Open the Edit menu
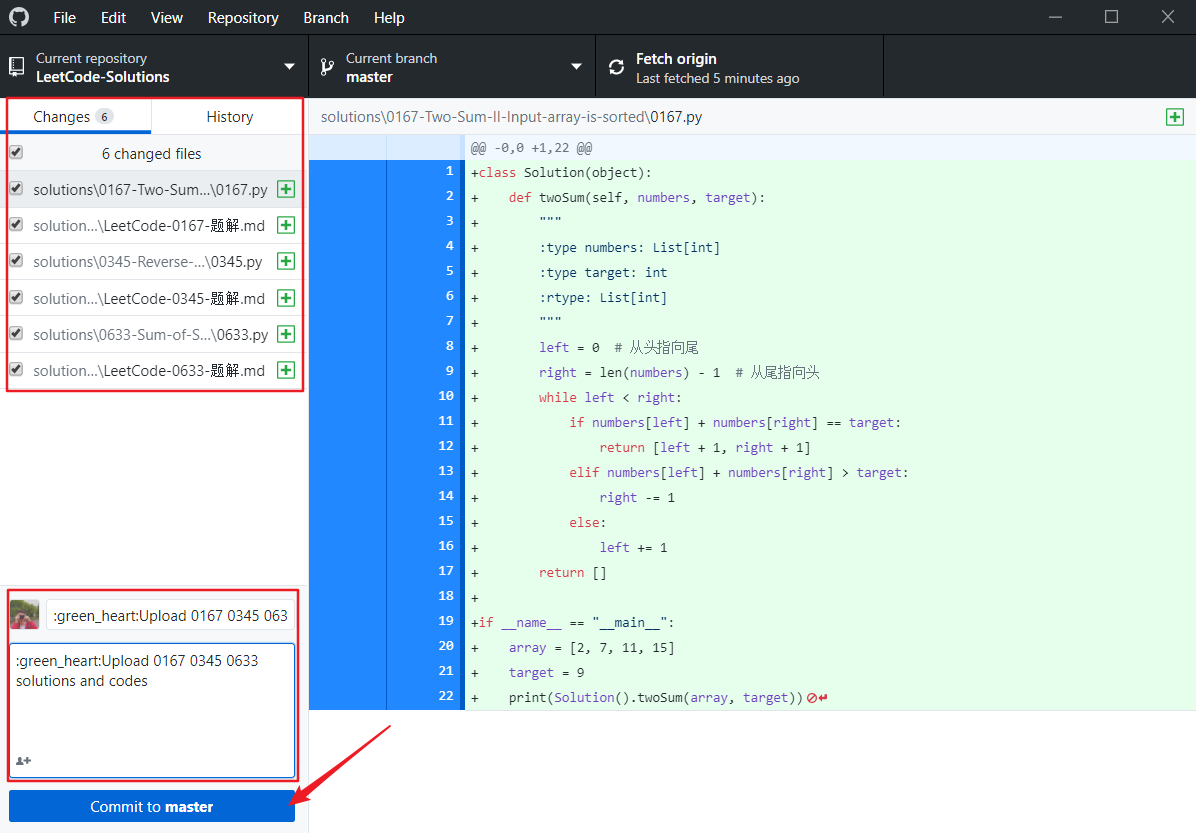1196x833 pixels. tap(113, 18)
